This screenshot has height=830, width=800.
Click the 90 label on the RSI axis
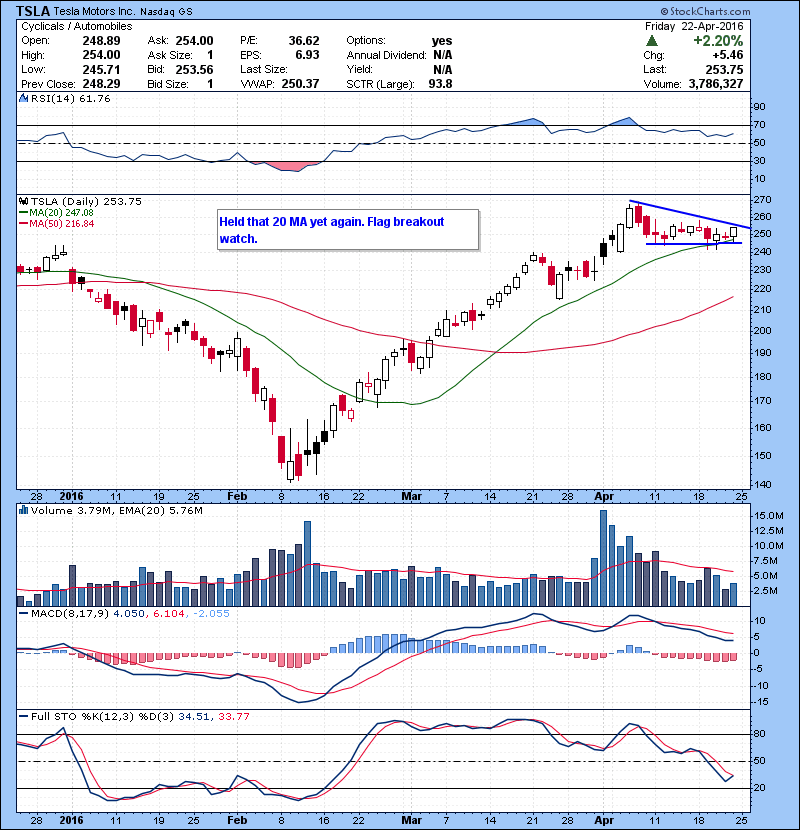759,107
